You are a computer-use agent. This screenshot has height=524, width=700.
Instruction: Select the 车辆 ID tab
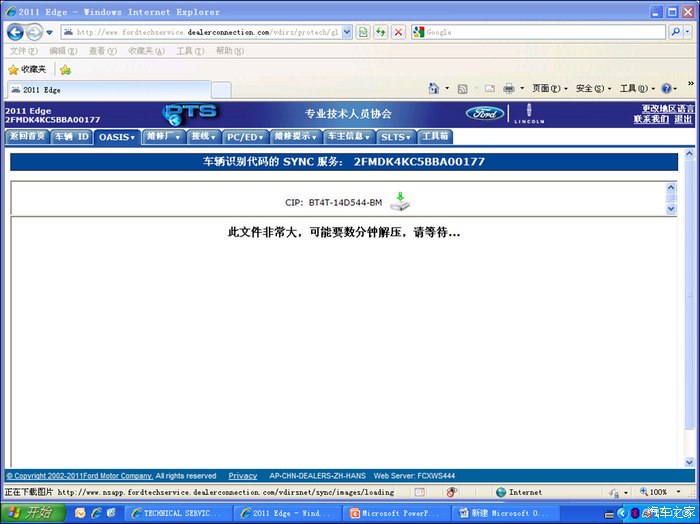point(71,137)
